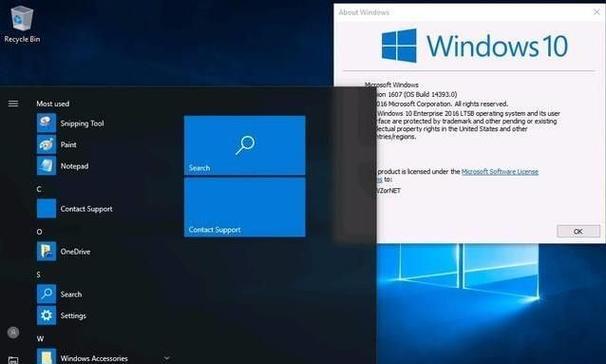Image resolution: width=606 pixels, height=364 pixels.
Task: Open Search under the S section
Action: (x=60, y=294)
